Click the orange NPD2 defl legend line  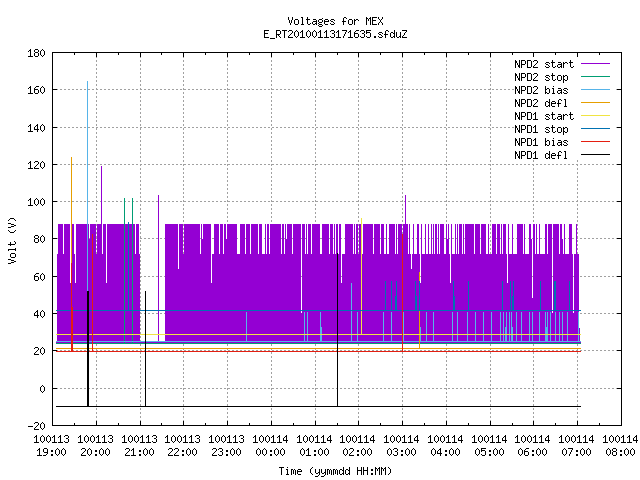coord(595,102)
